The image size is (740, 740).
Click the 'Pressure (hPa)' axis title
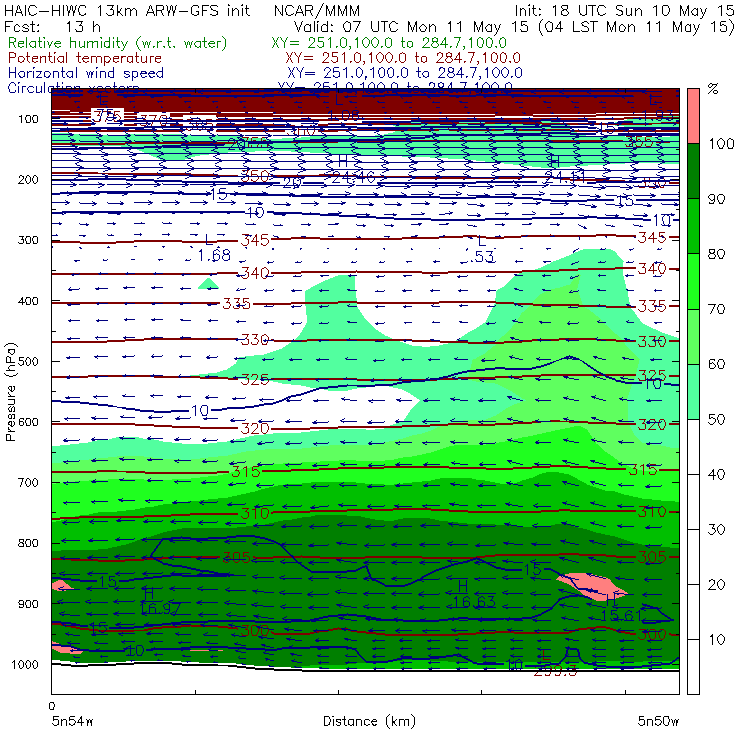(x=10, y=392)
